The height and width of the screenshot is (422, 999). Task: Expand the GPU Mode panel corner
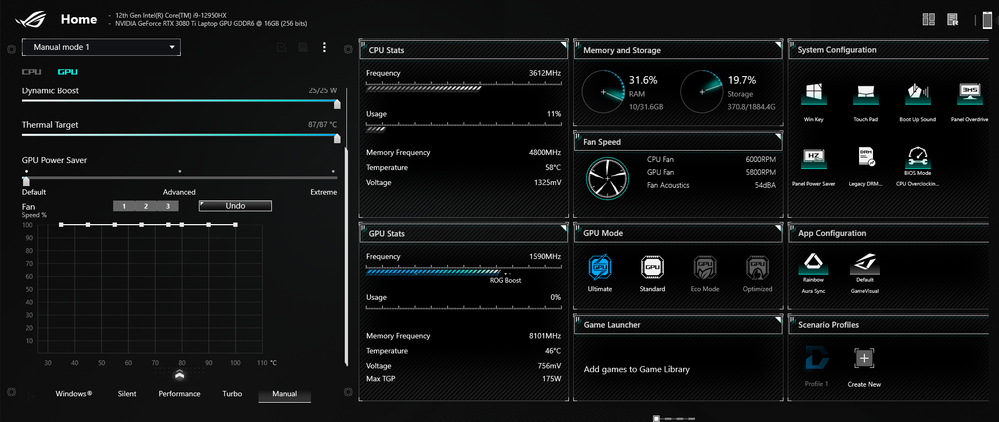pos(778,228)
